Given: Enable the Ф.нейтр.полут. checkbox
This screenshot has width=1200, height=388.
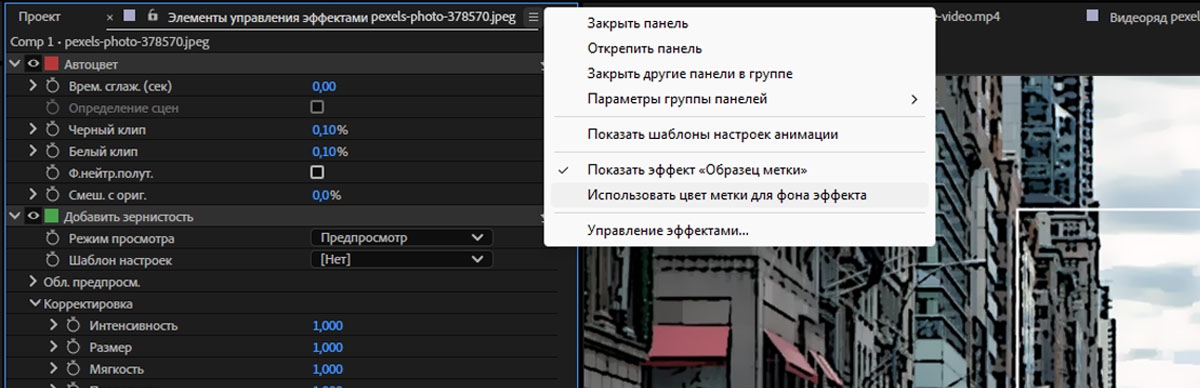Looking at the screenshot, I should (317, 173).
